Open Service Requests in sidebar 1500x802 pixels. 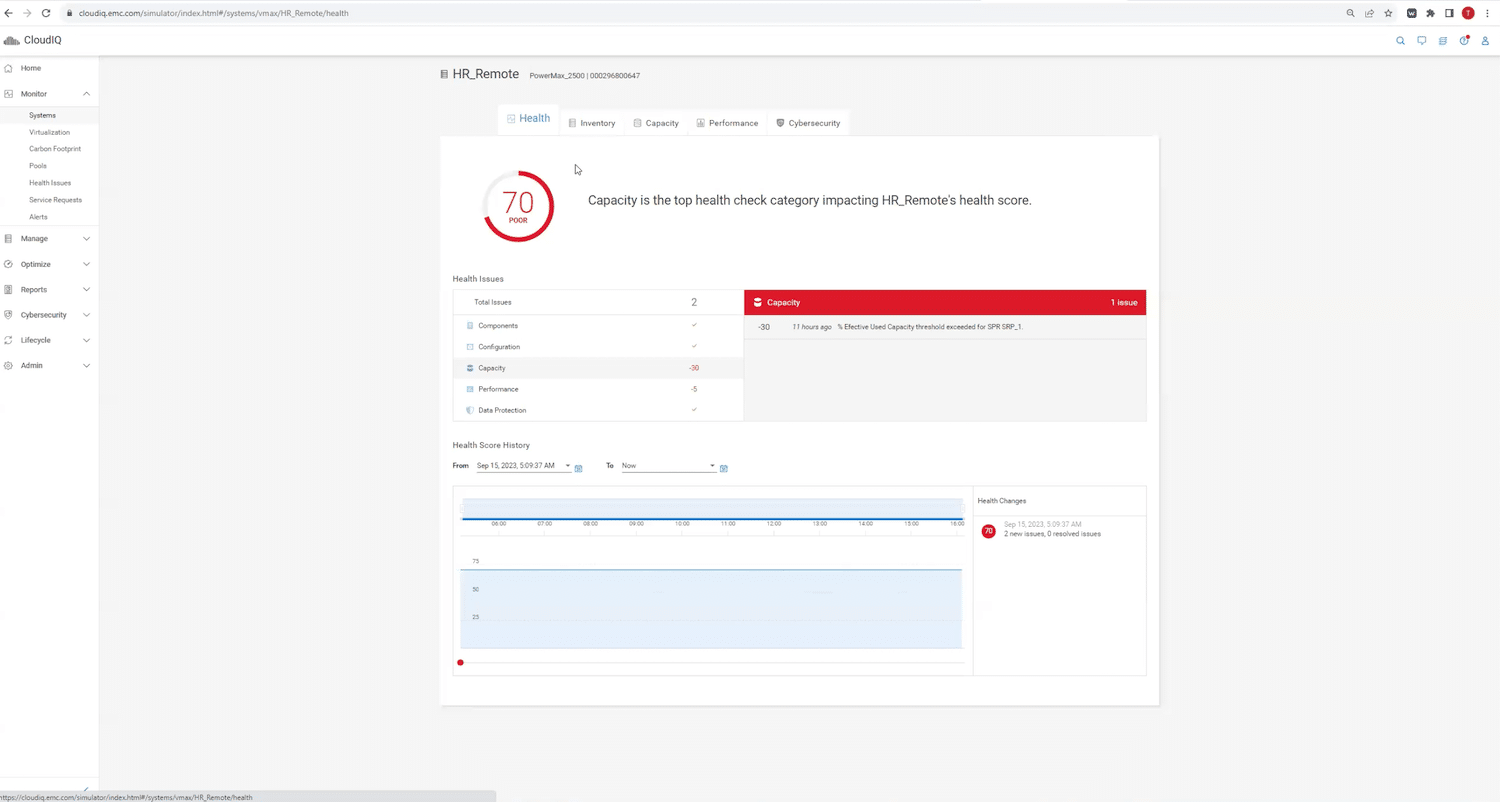55,200
